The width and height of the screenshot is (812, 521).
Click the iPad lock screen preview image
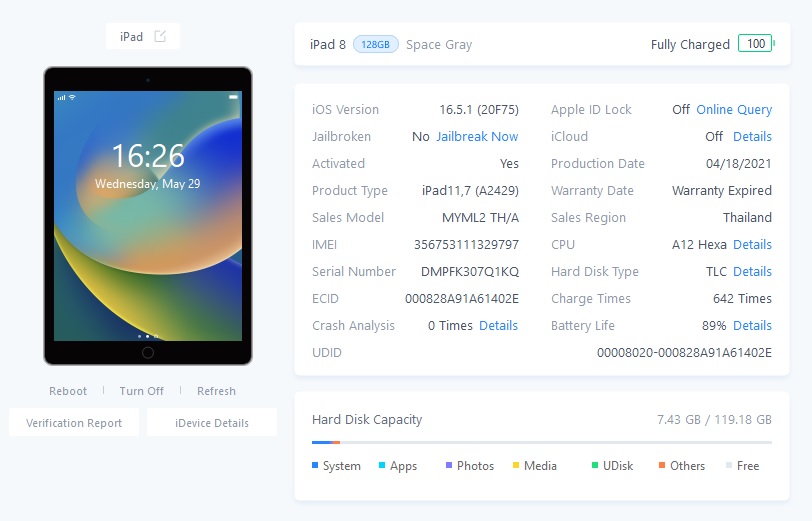pos(148,215)
